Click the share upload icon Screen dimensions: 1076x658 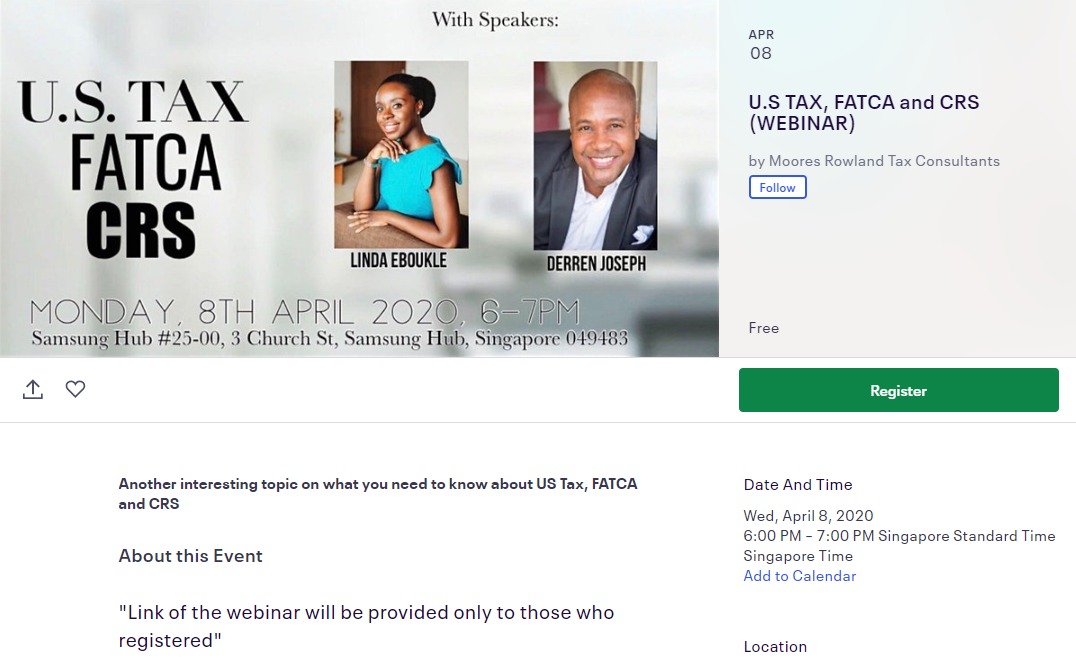click(x=32, y=389)
